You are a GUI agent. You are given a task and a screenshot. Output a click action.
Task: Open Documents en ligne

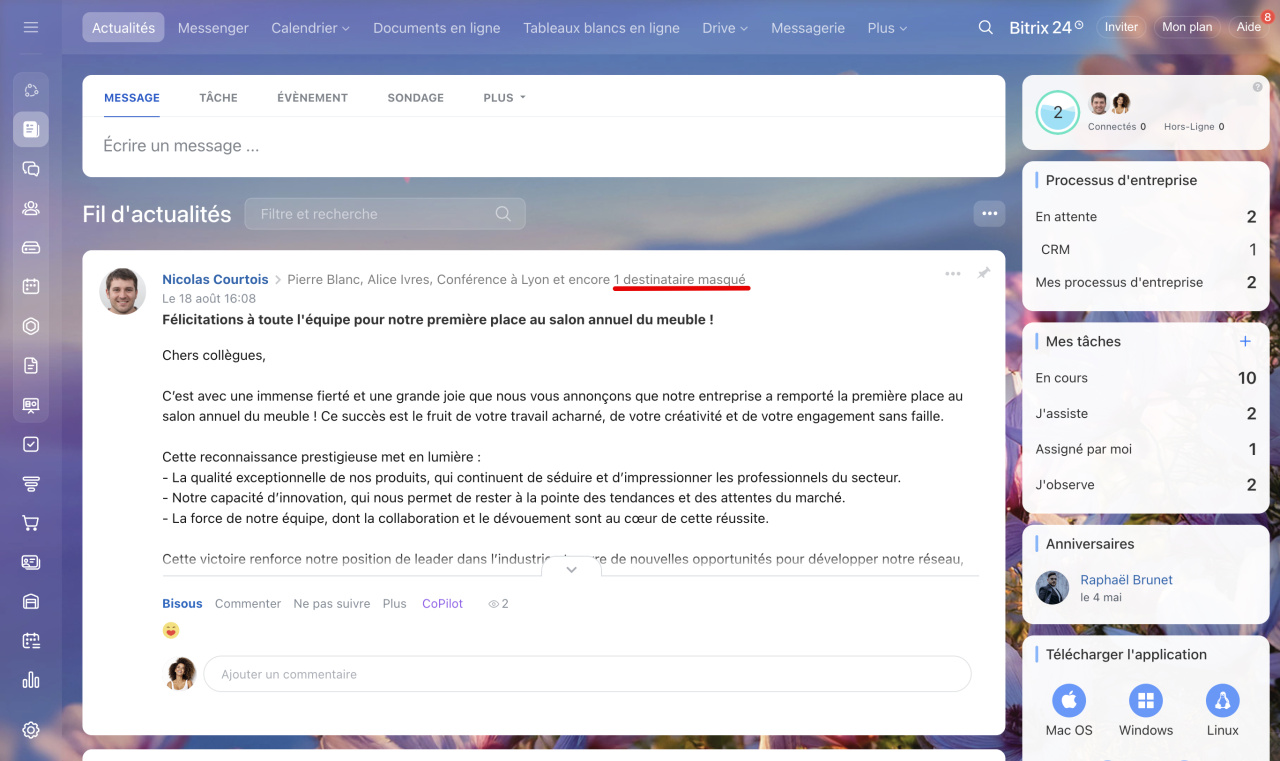point(437,28)
